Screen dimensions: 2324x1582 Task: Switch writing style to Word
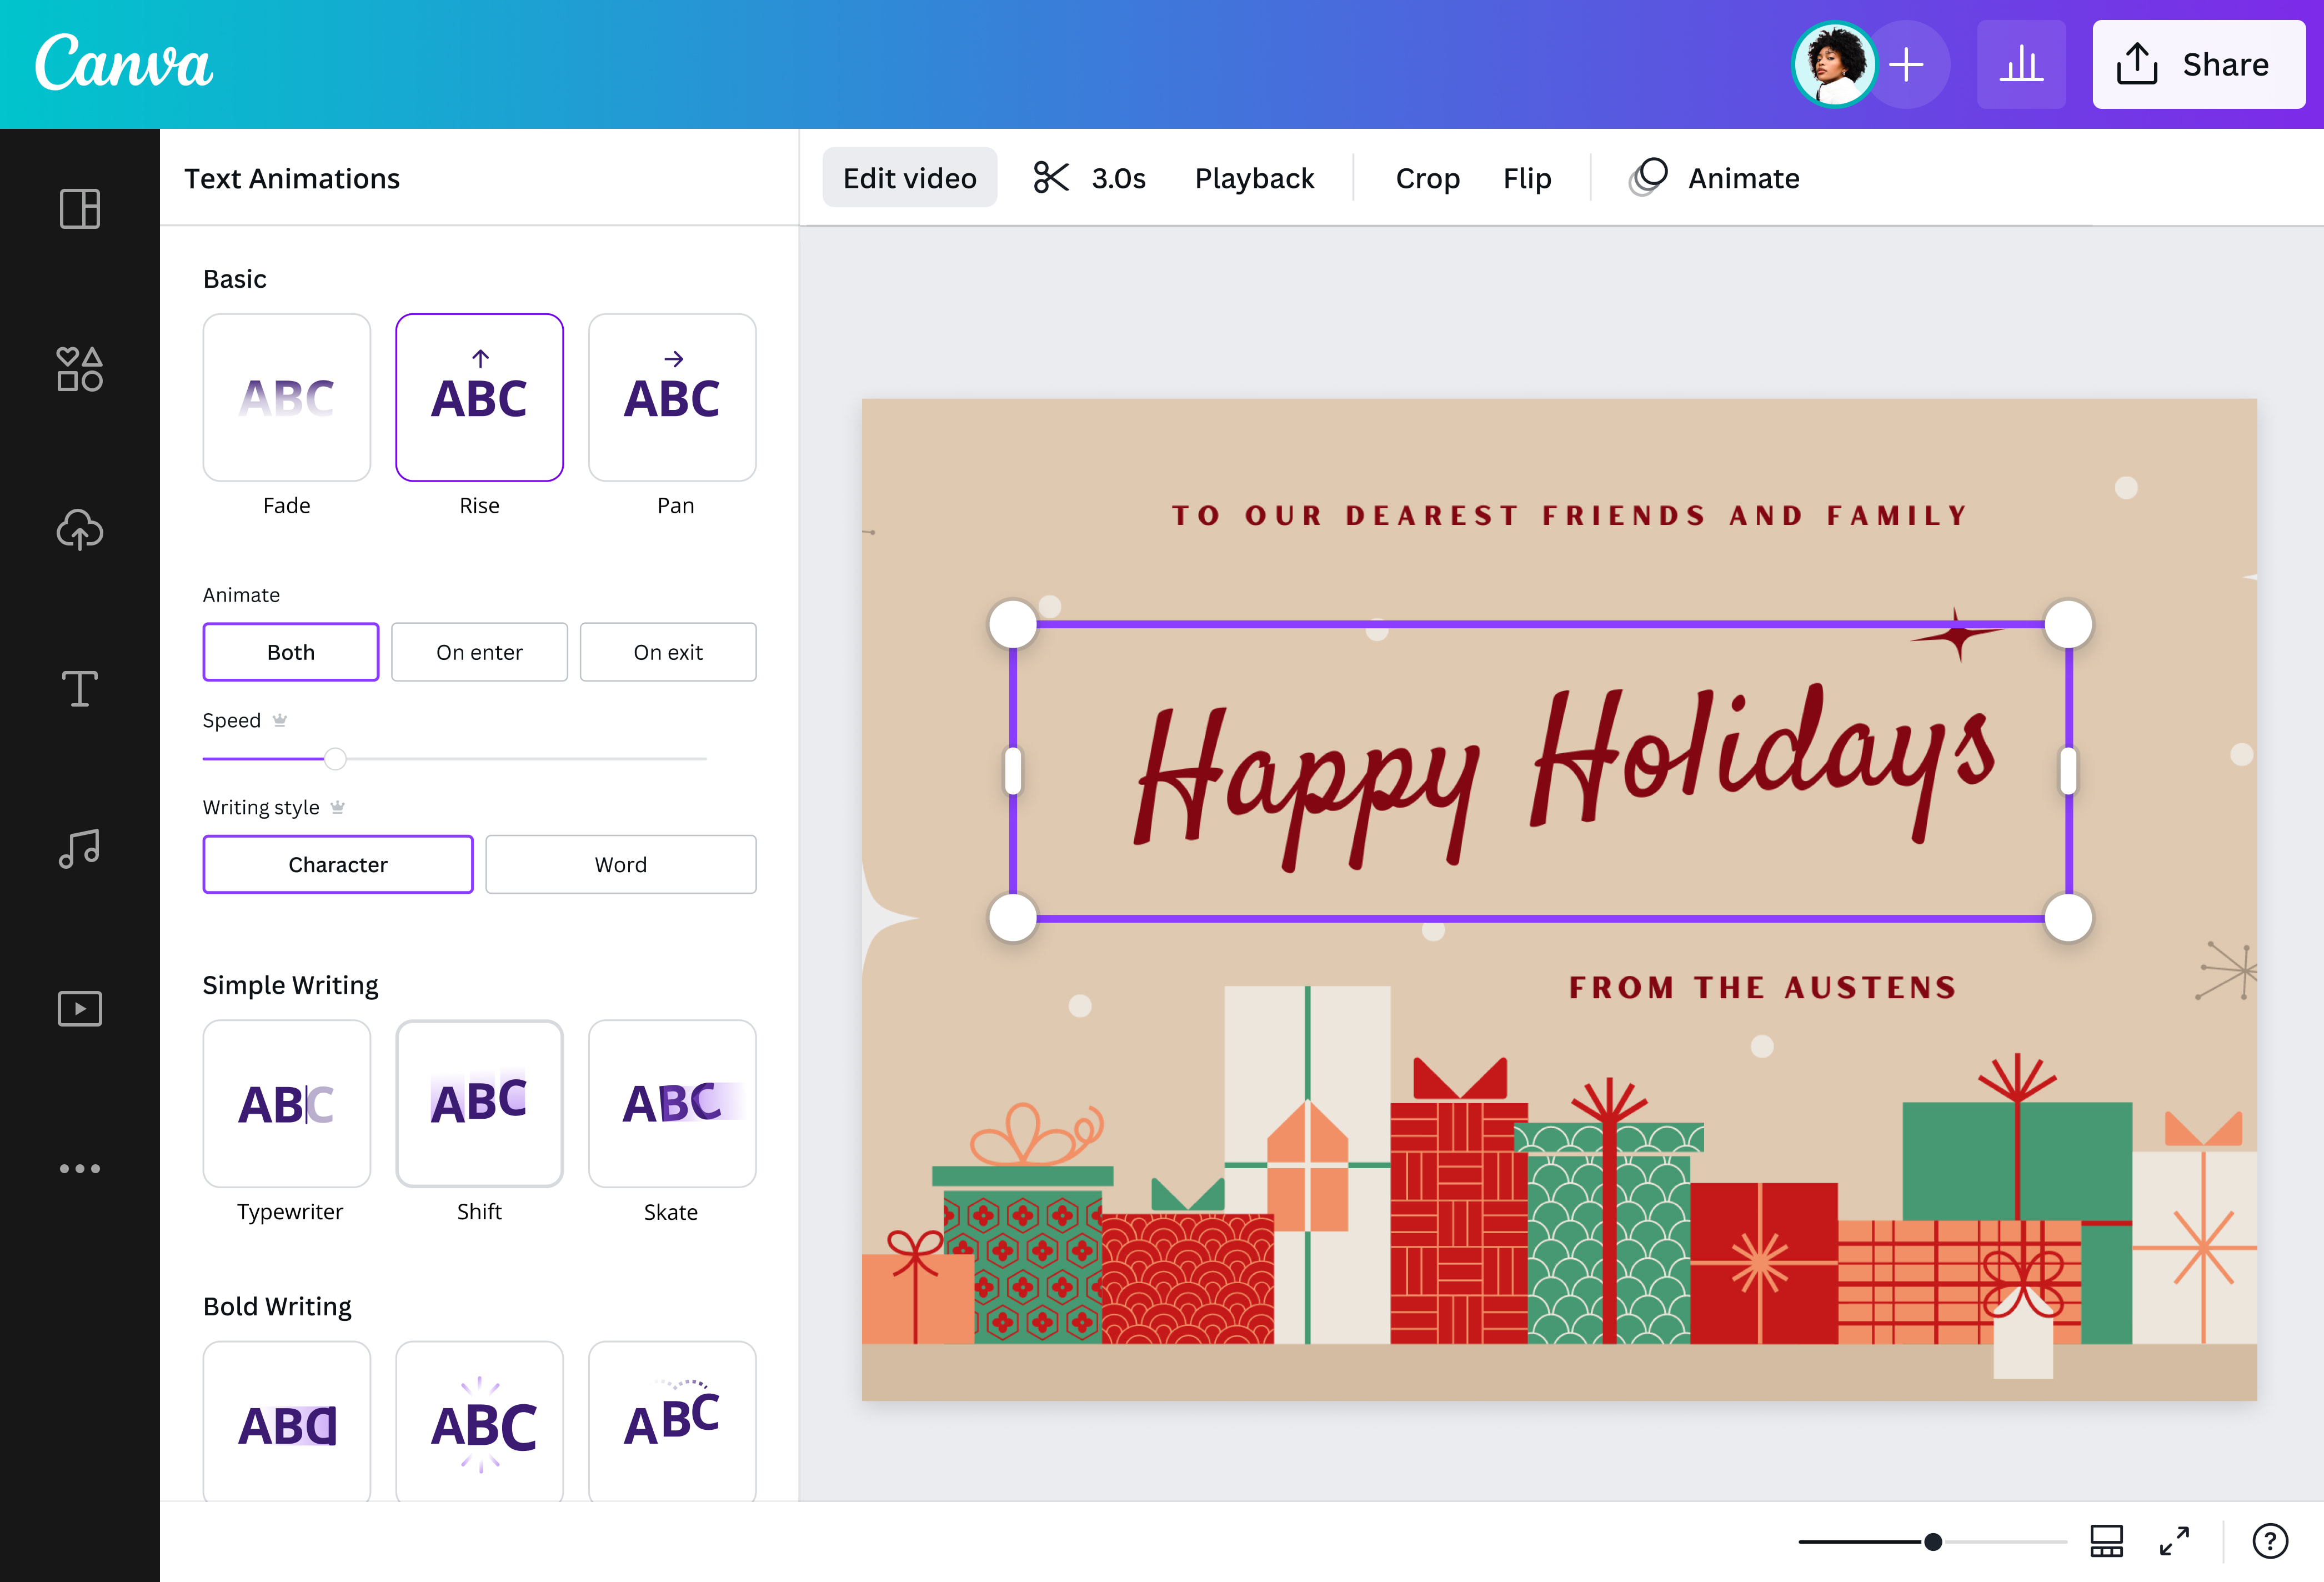[620, 864]
